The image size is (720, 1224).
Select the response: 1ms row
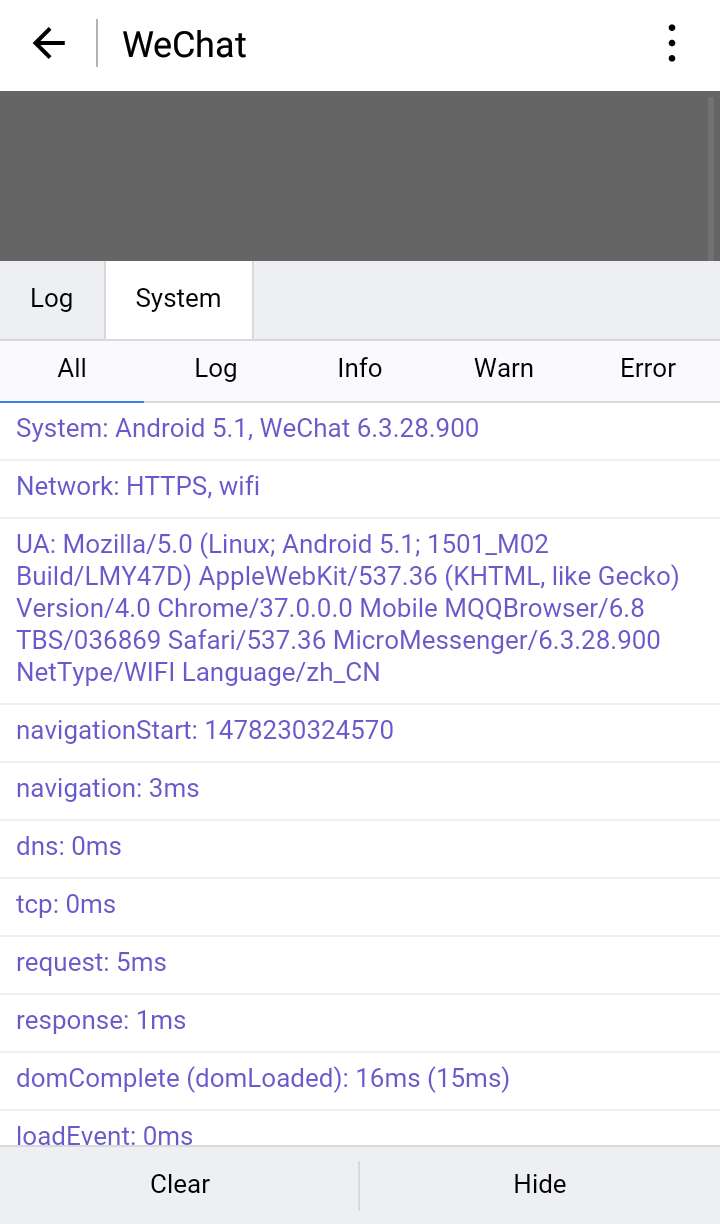coord(360,1023)
